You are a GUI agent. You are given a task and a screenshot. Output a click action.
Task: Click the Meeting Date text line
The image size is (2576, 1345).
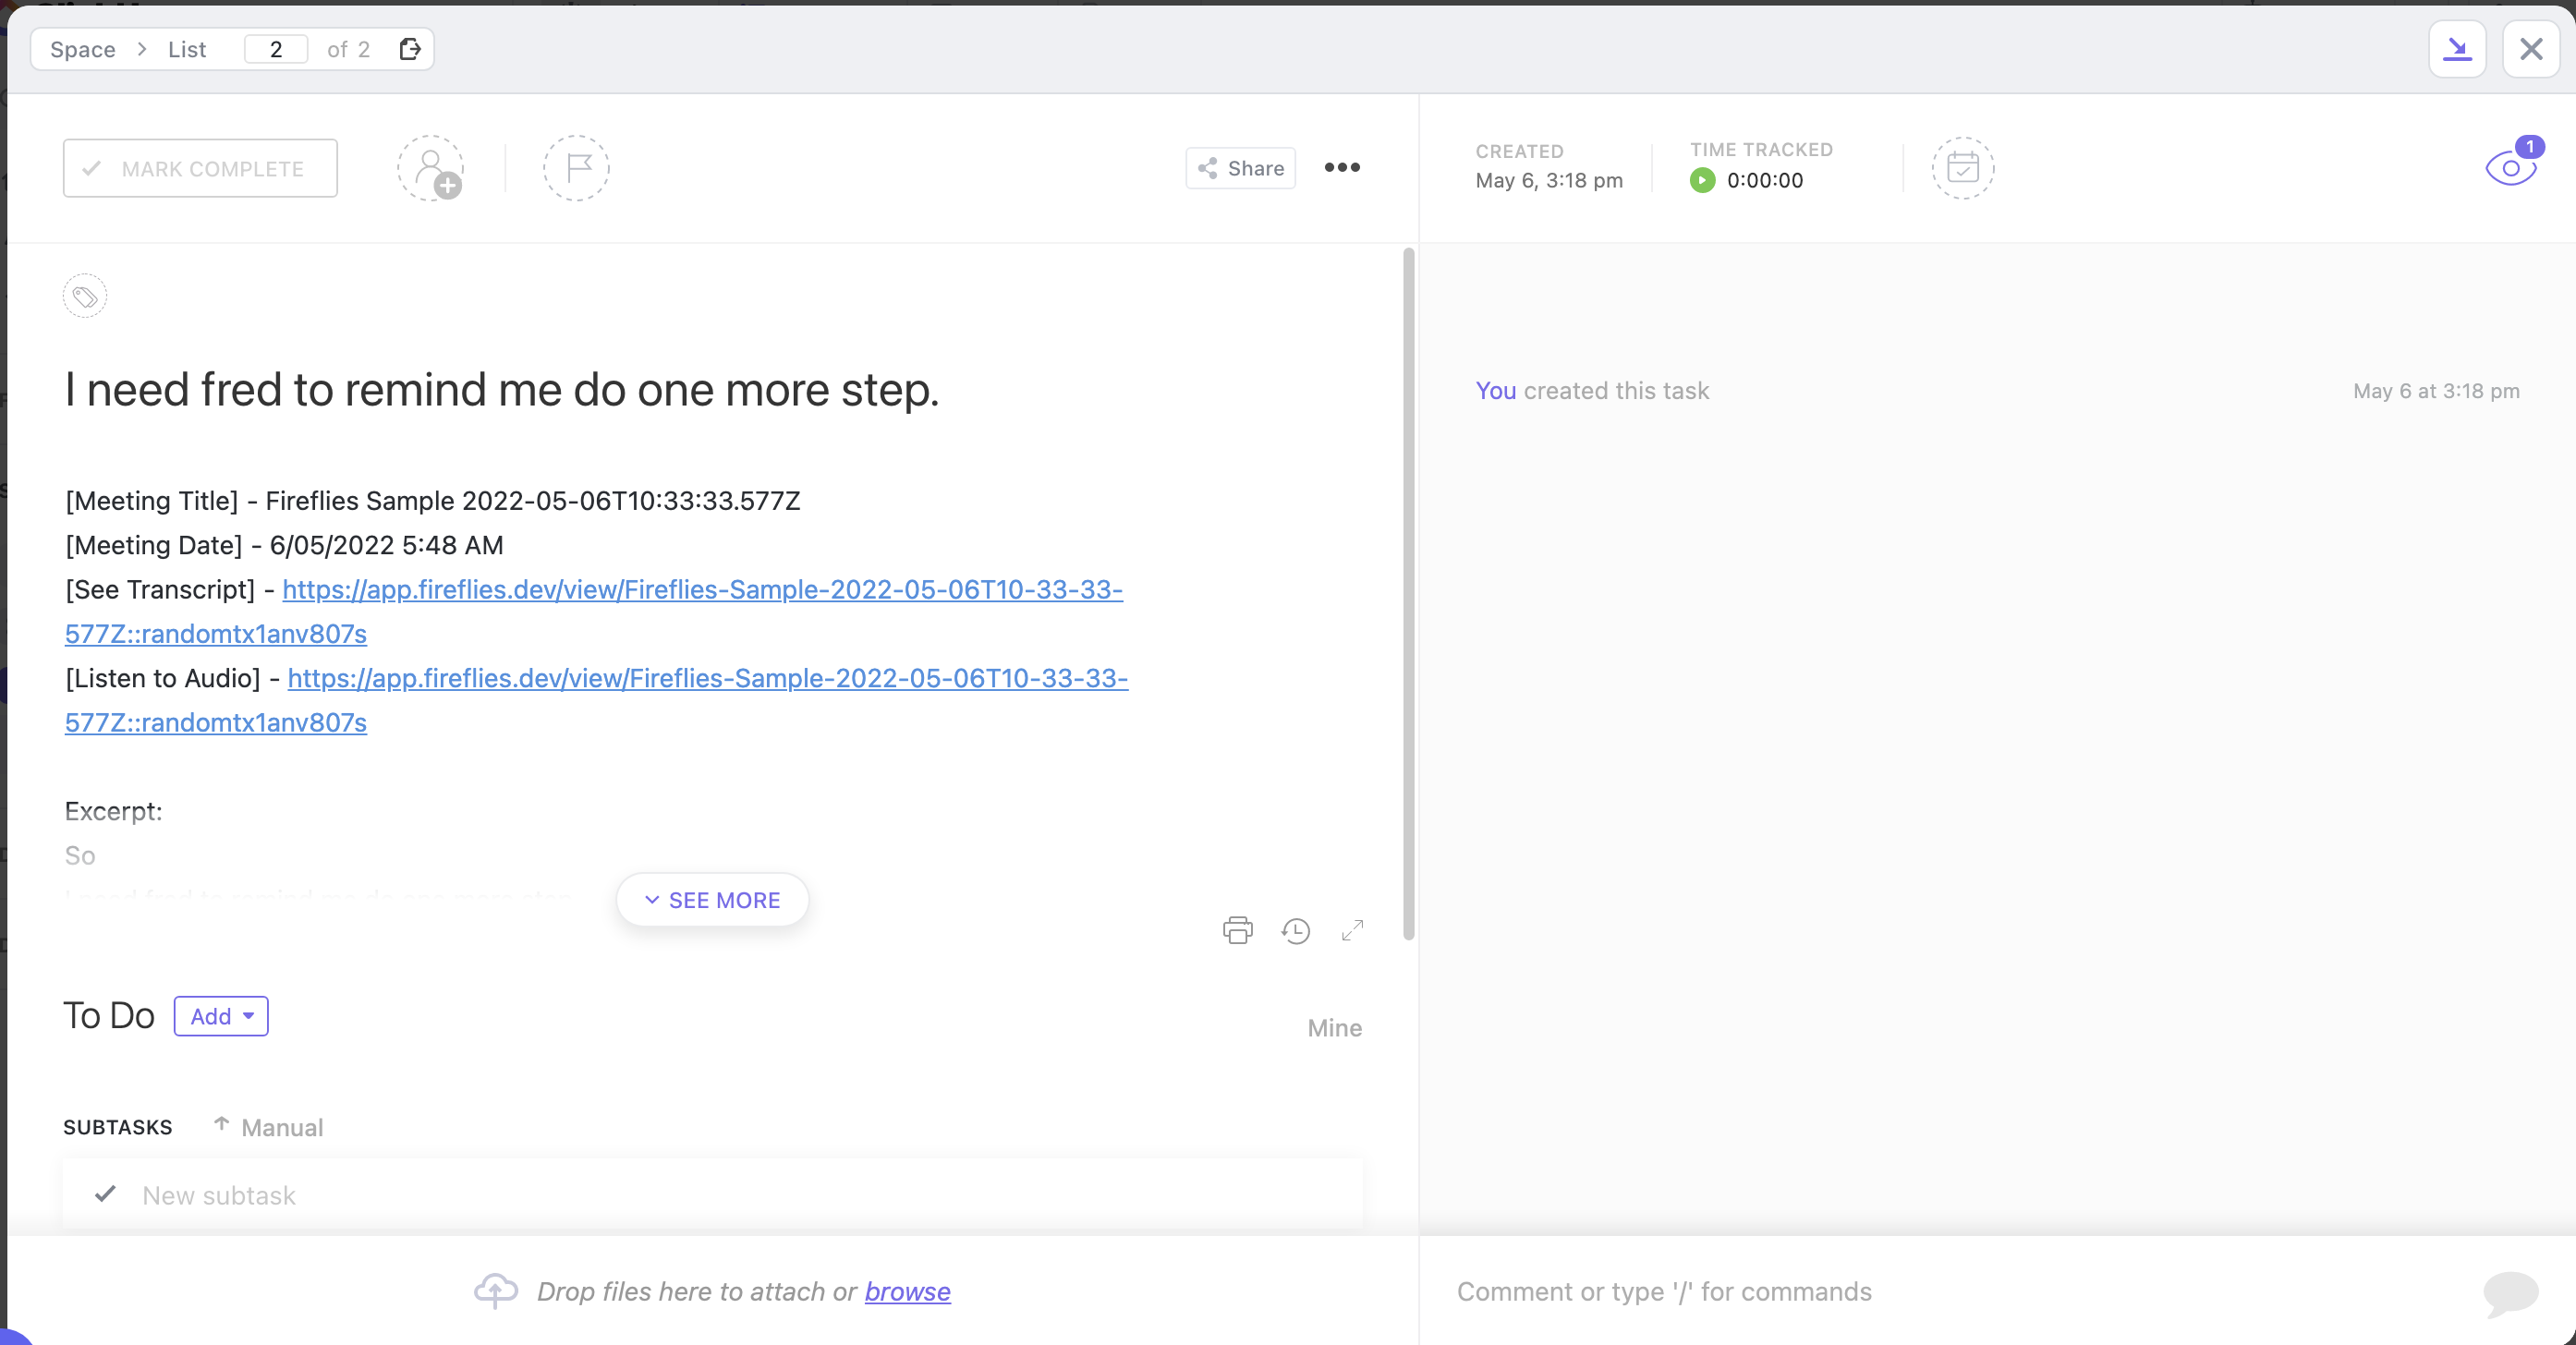point(284,545)
